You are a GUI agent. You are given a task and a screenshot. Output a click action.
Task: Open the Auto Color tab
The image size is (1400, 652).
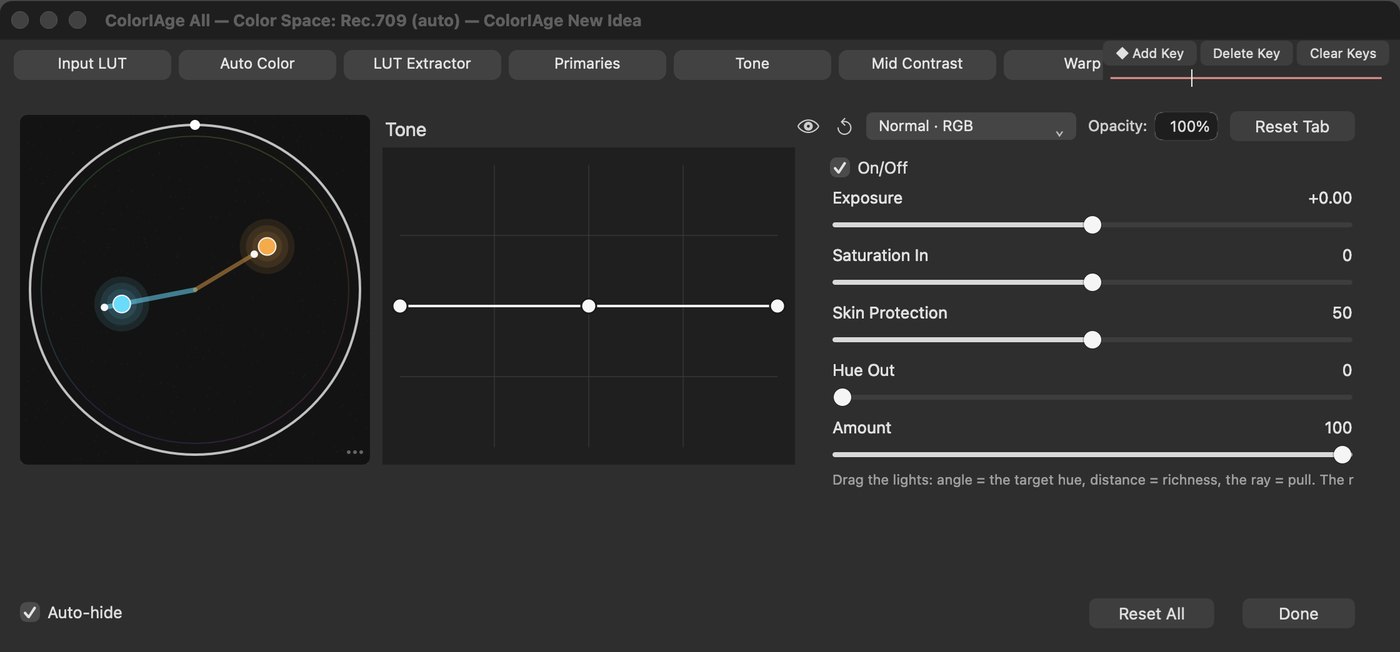point(257,63)
